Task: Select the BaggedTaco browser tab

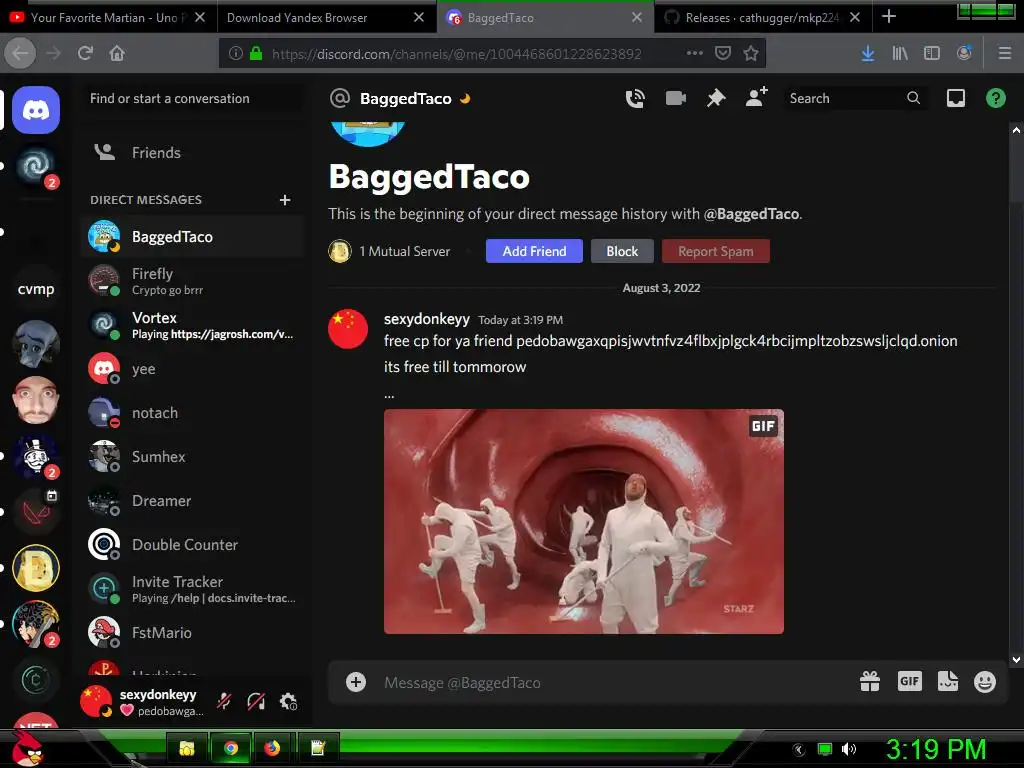Action: pos(545,18)
